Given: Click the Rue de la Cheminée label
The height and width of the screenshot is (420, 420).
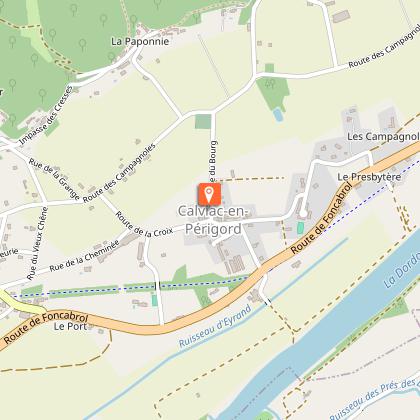Looking at the screenshot, I should coord(84,256).
